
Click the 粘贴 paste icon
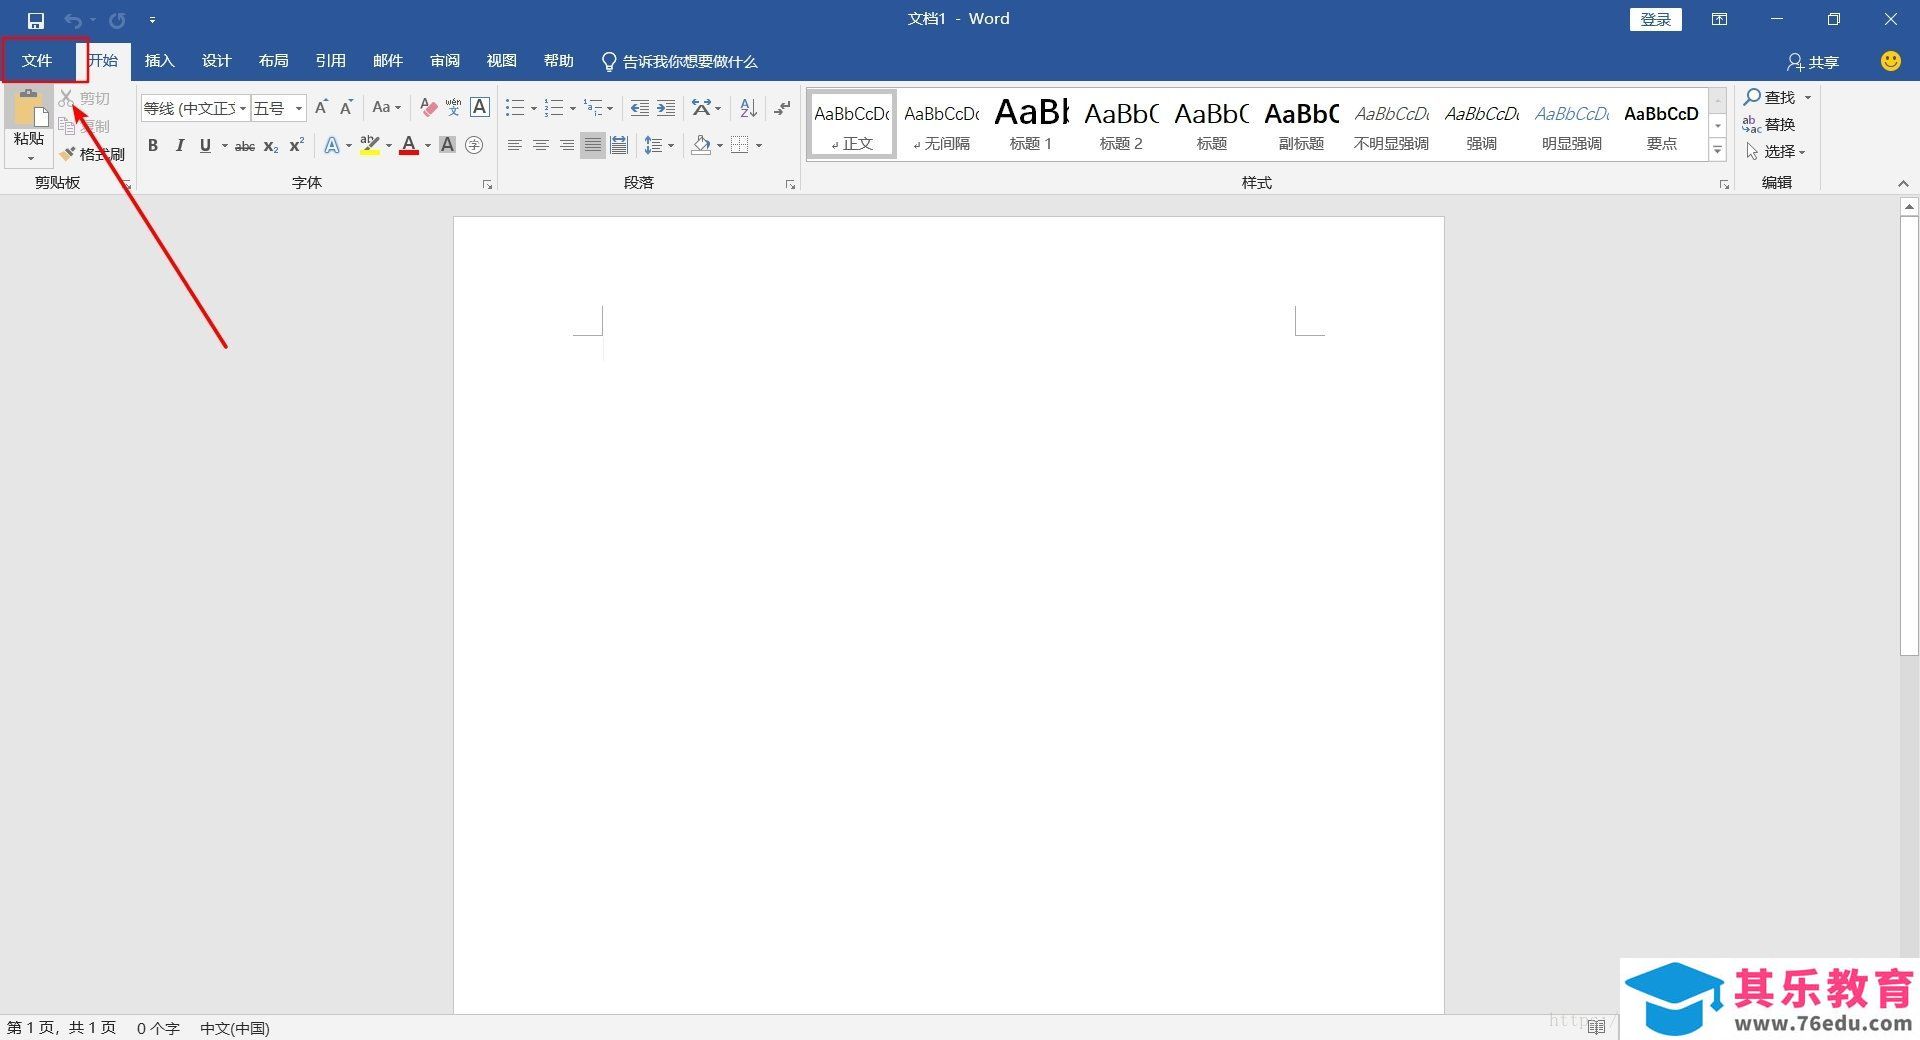point(29,108)
